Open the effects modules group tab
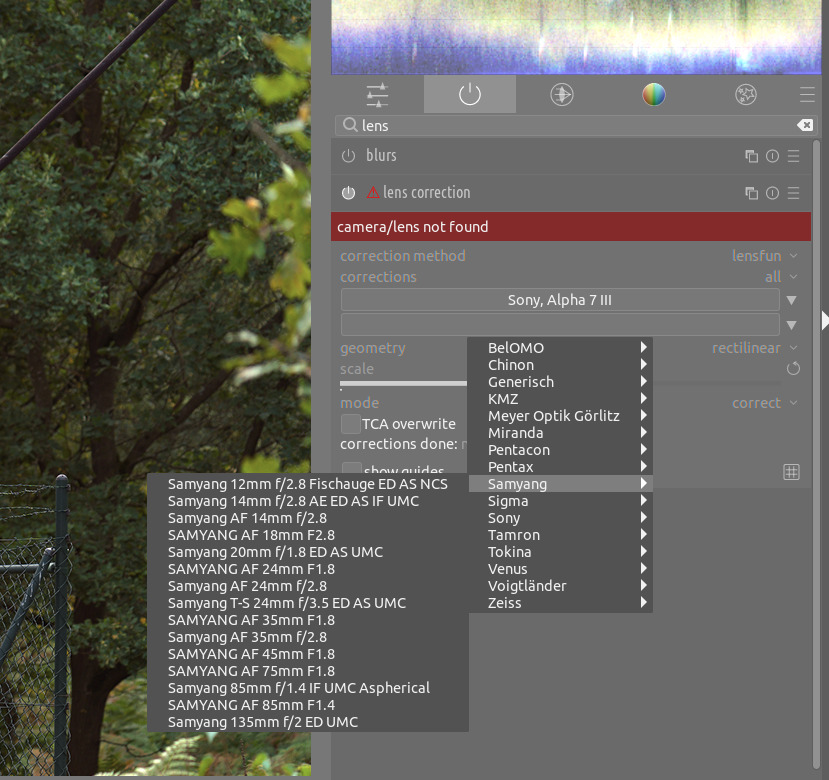This screenshot has height=780, width=829. coord(745,95)
